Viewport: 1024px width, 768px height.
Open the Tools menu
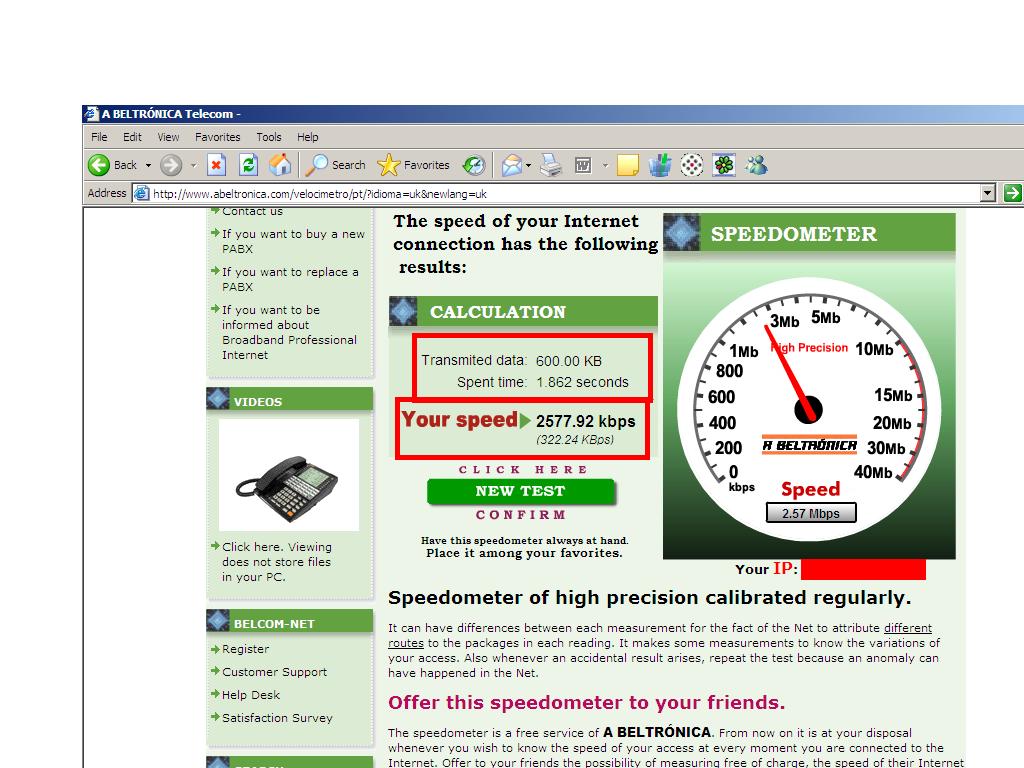[268, 137]
